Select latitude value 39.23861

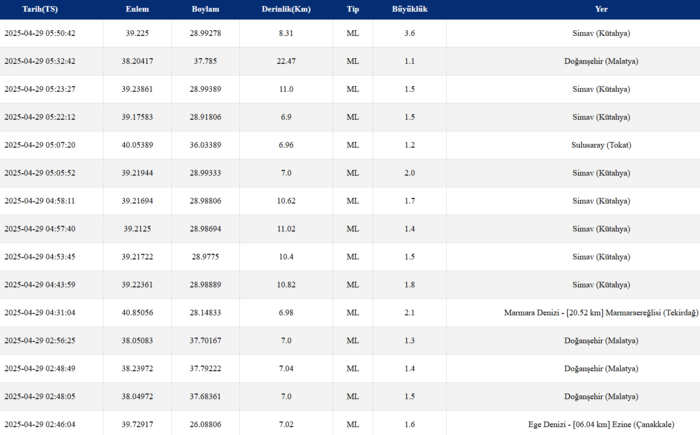click(137, 89)
